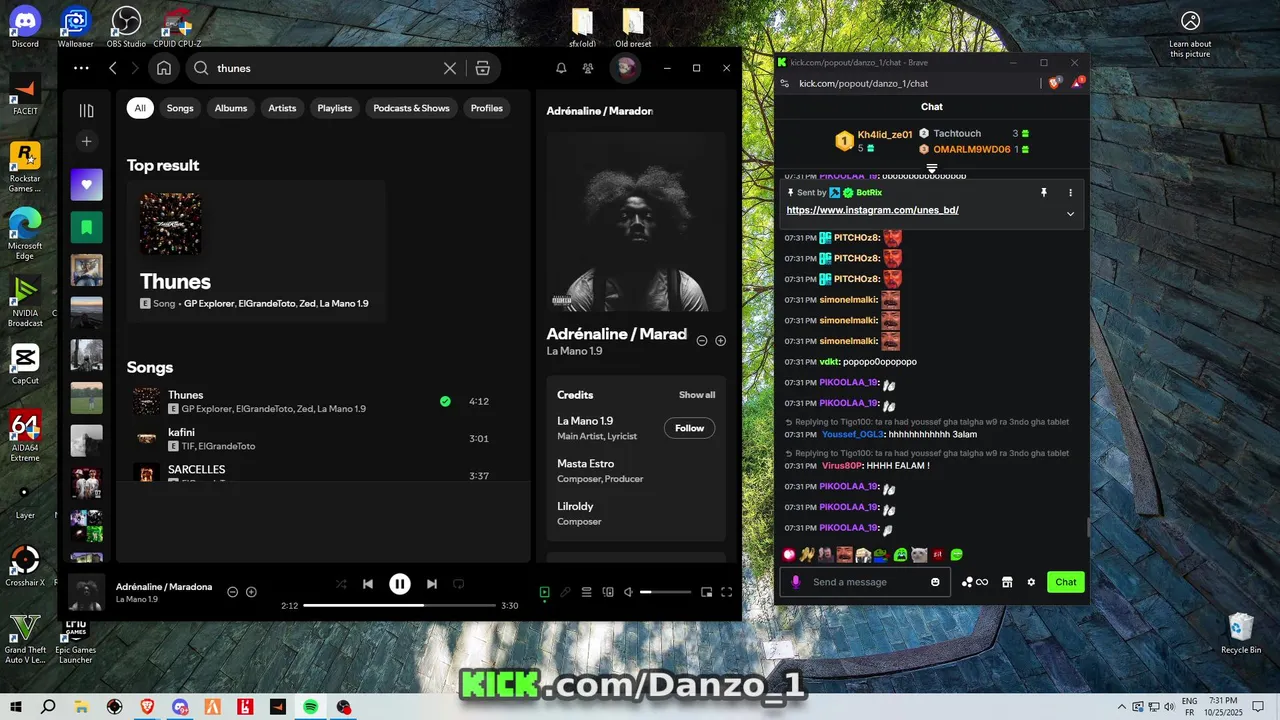The image size is (1280, 720).
Task: Create new playlist with plus icon
Action: pyautogui.click(x=86, y=142)
